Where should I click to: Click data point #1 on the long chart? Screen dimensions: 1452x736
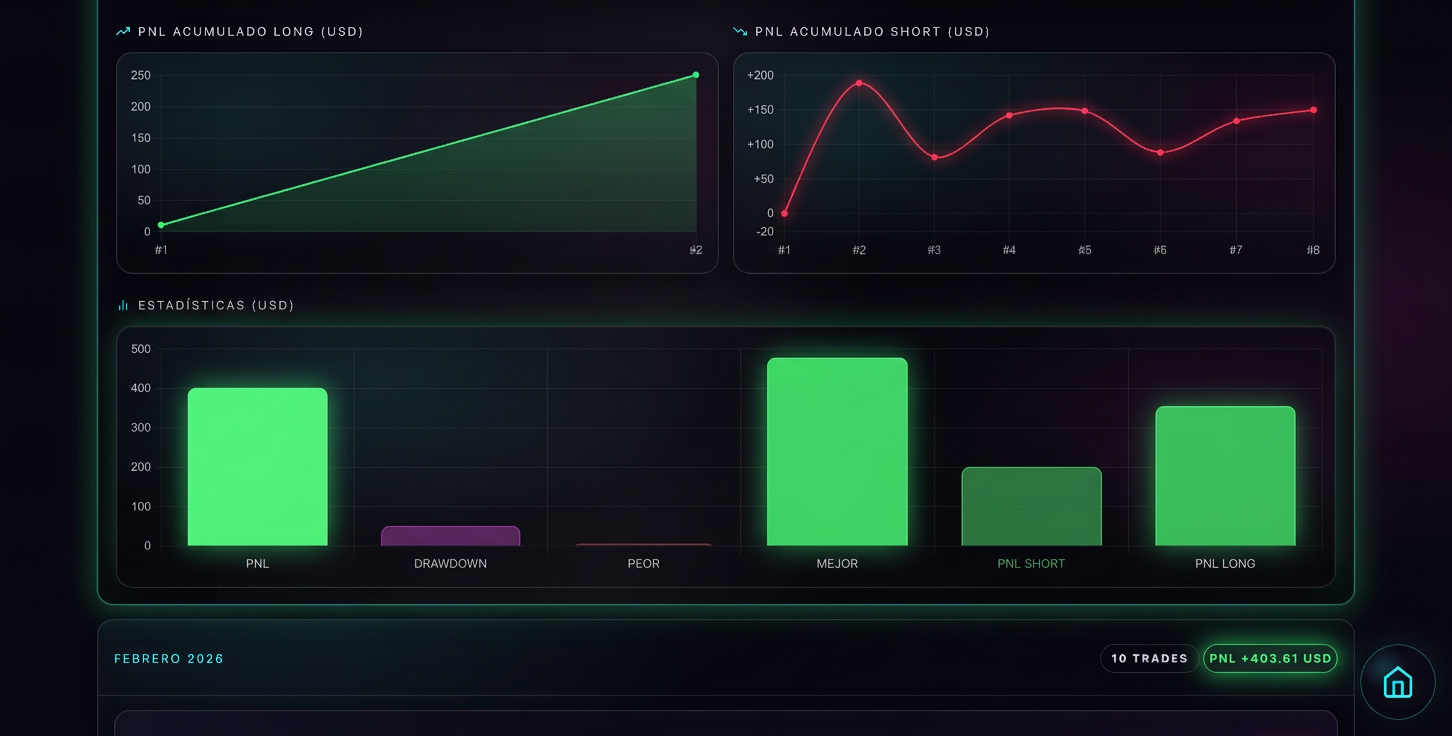(161, 225)
